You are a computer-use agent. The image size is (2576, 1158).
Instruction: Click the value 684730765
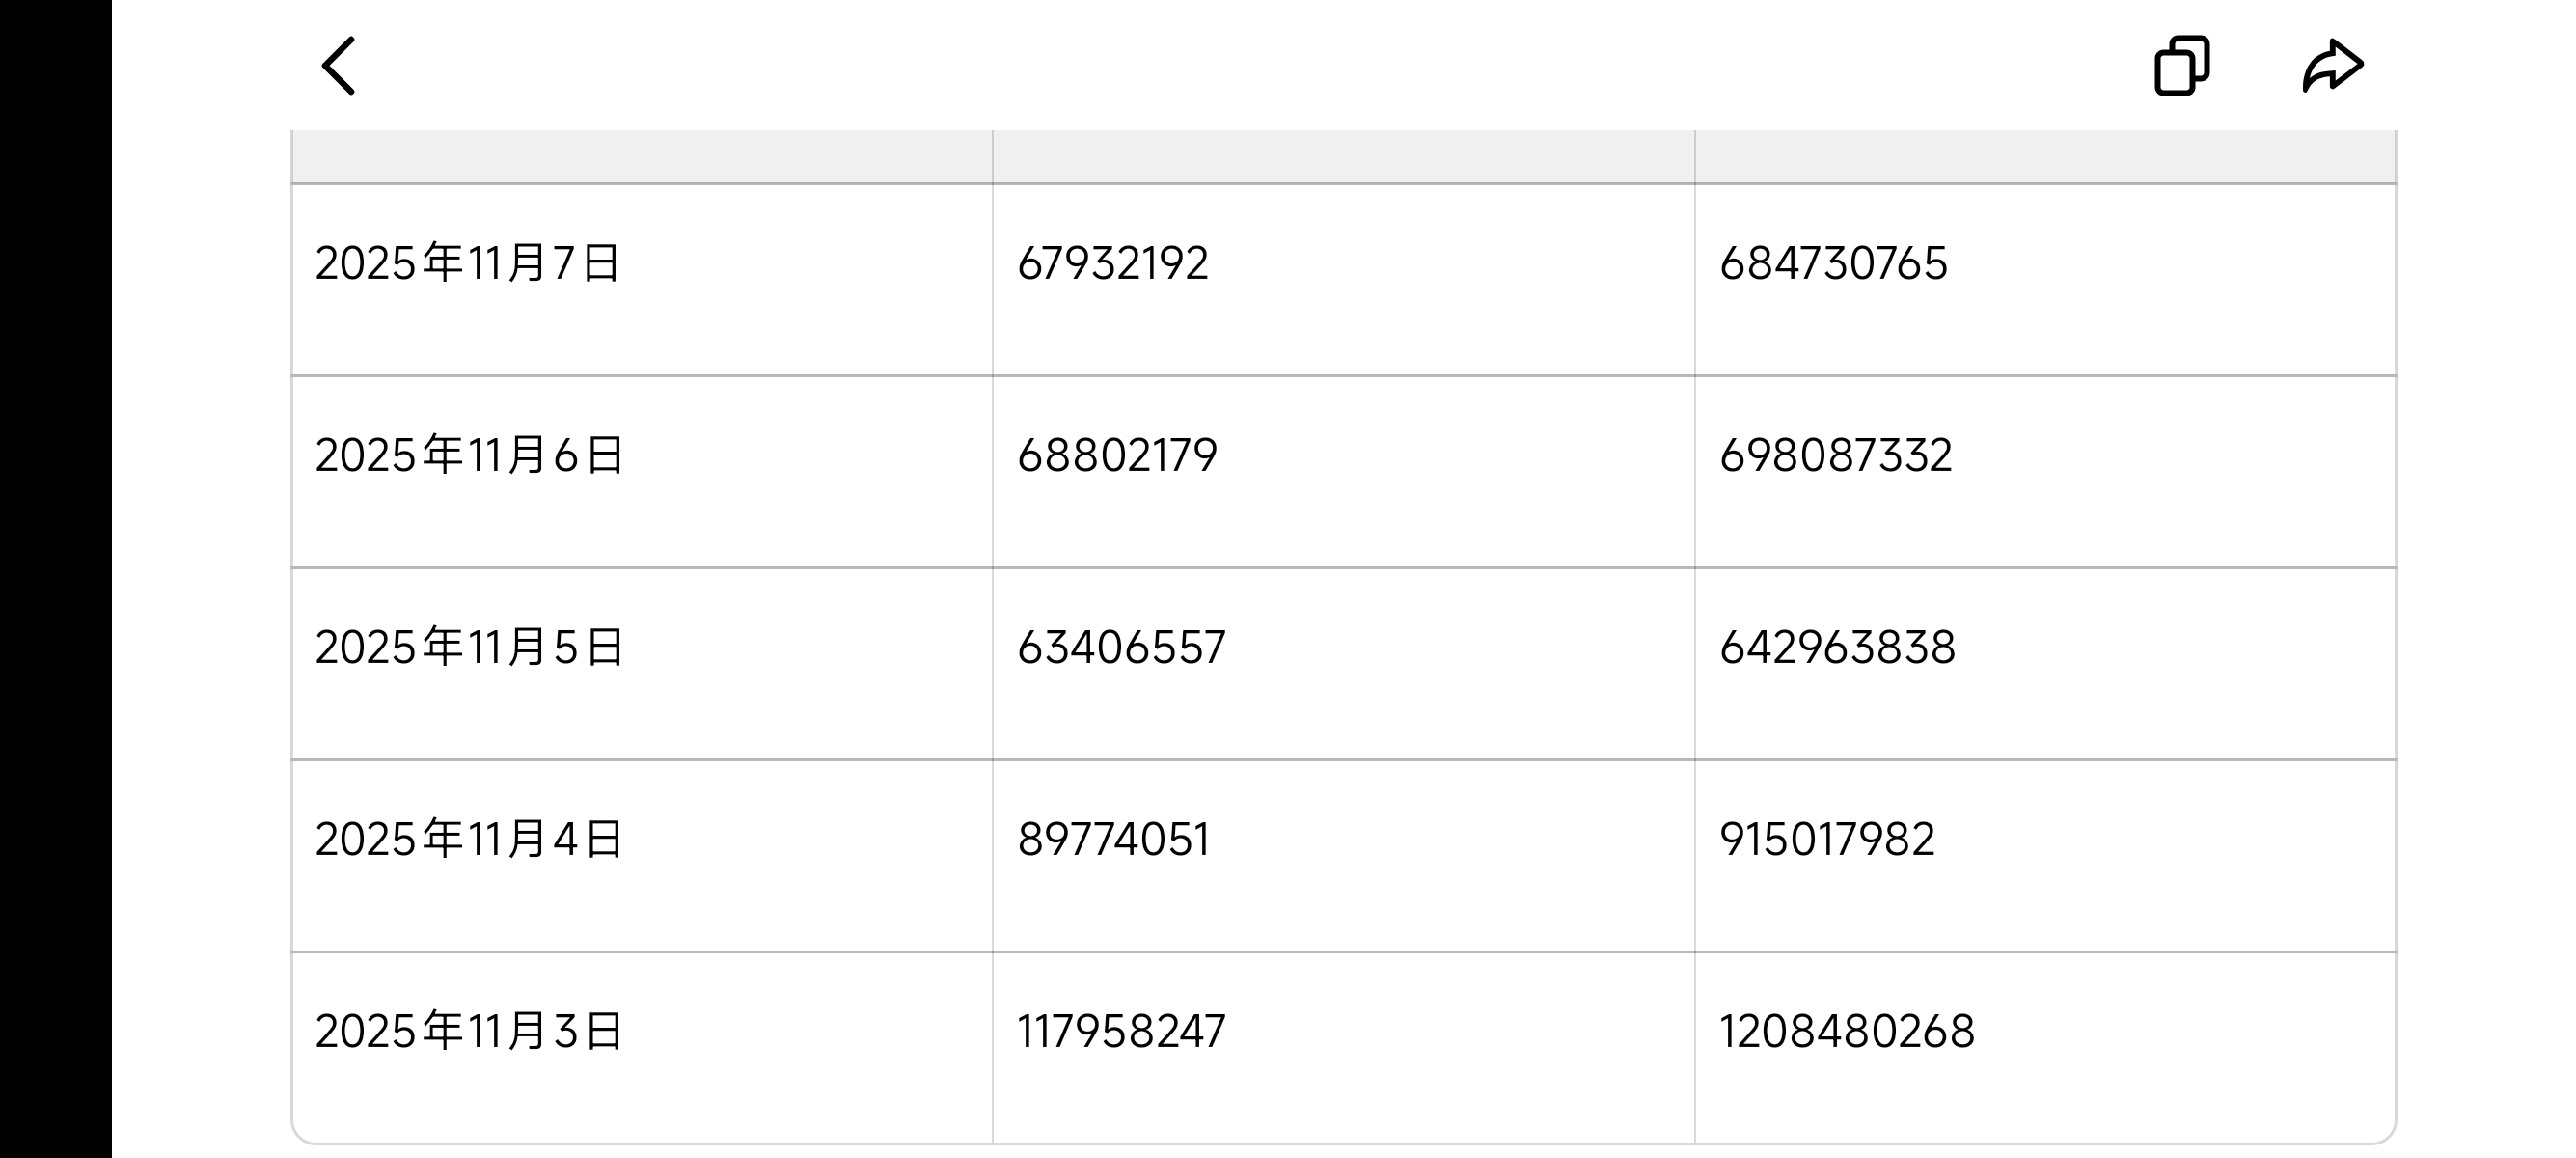(1833, 264)
